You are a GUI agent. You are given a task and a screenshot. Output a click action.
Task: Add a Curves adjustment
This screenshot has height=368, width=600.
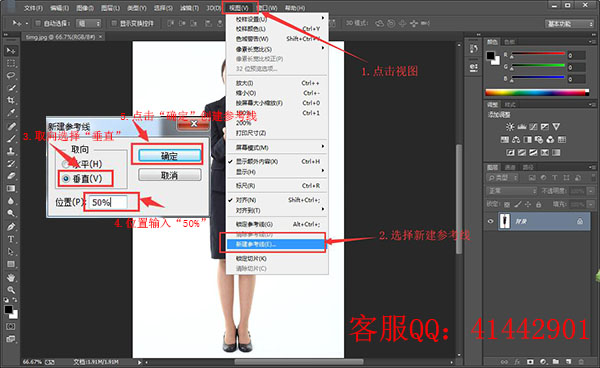click(x=533, y=127)
